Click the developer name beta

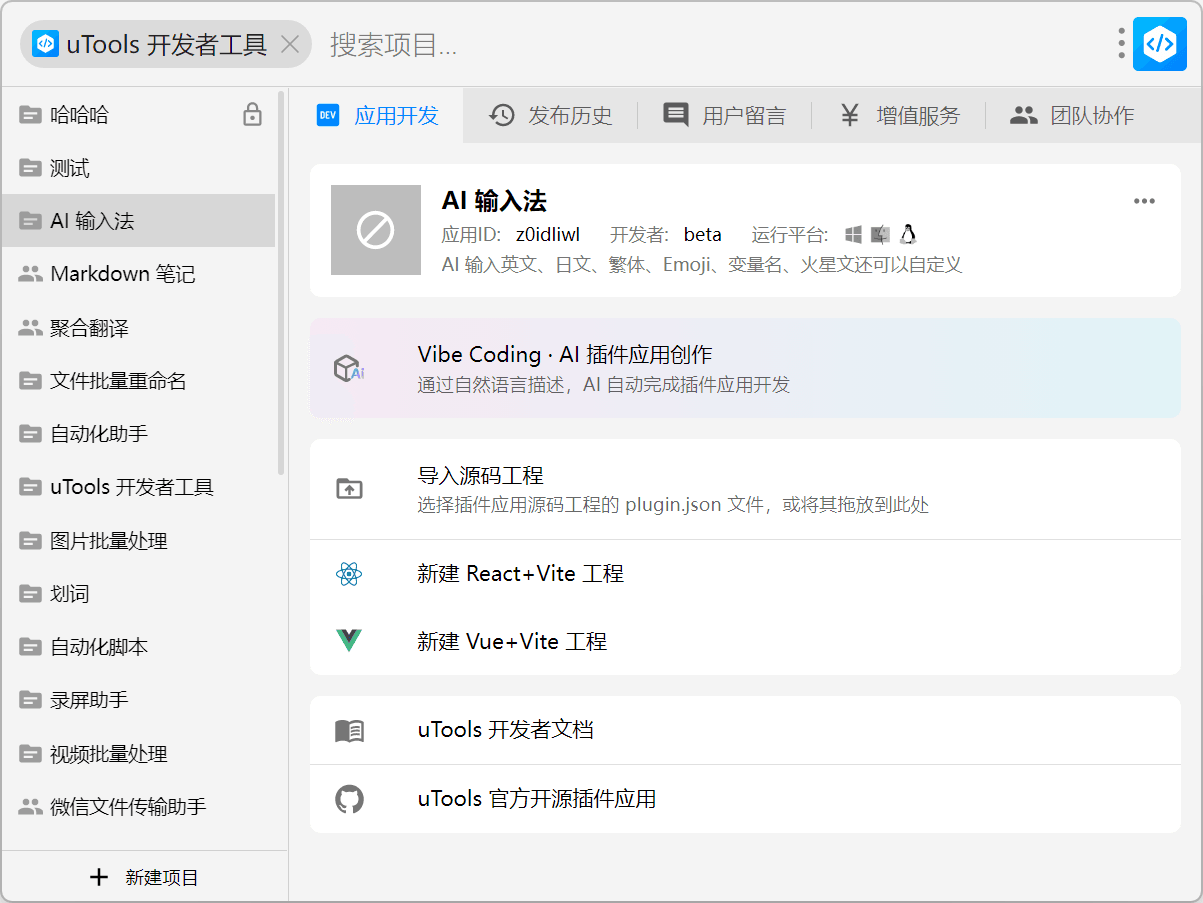[x=703, y=235]
